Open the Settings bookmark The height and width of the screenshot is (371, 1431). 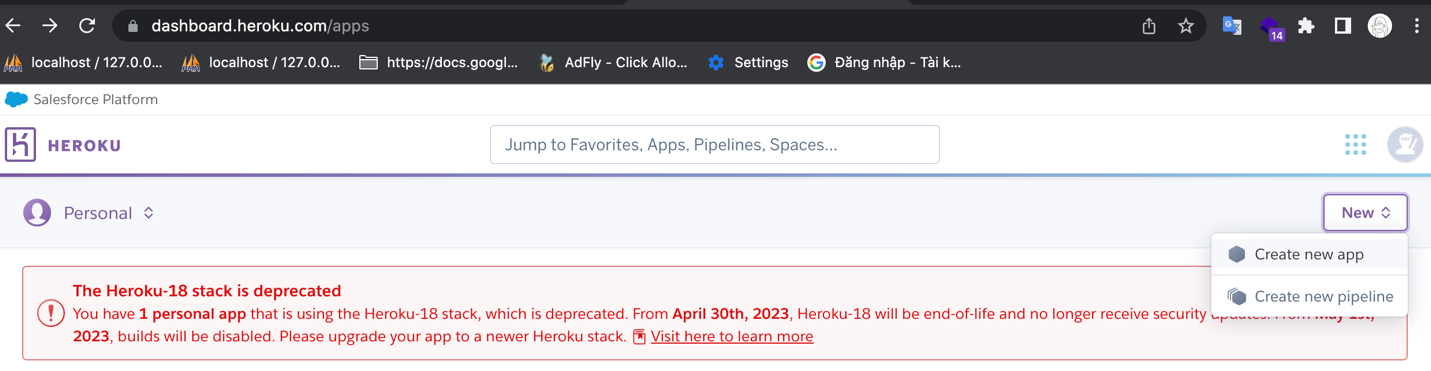(748, 62)
